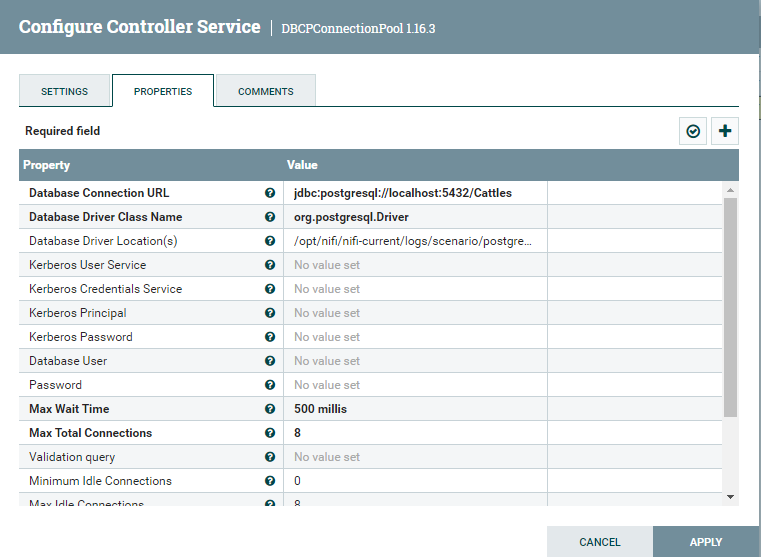
Task: Click the add property plus icon
Action: [x=725, y=131]
